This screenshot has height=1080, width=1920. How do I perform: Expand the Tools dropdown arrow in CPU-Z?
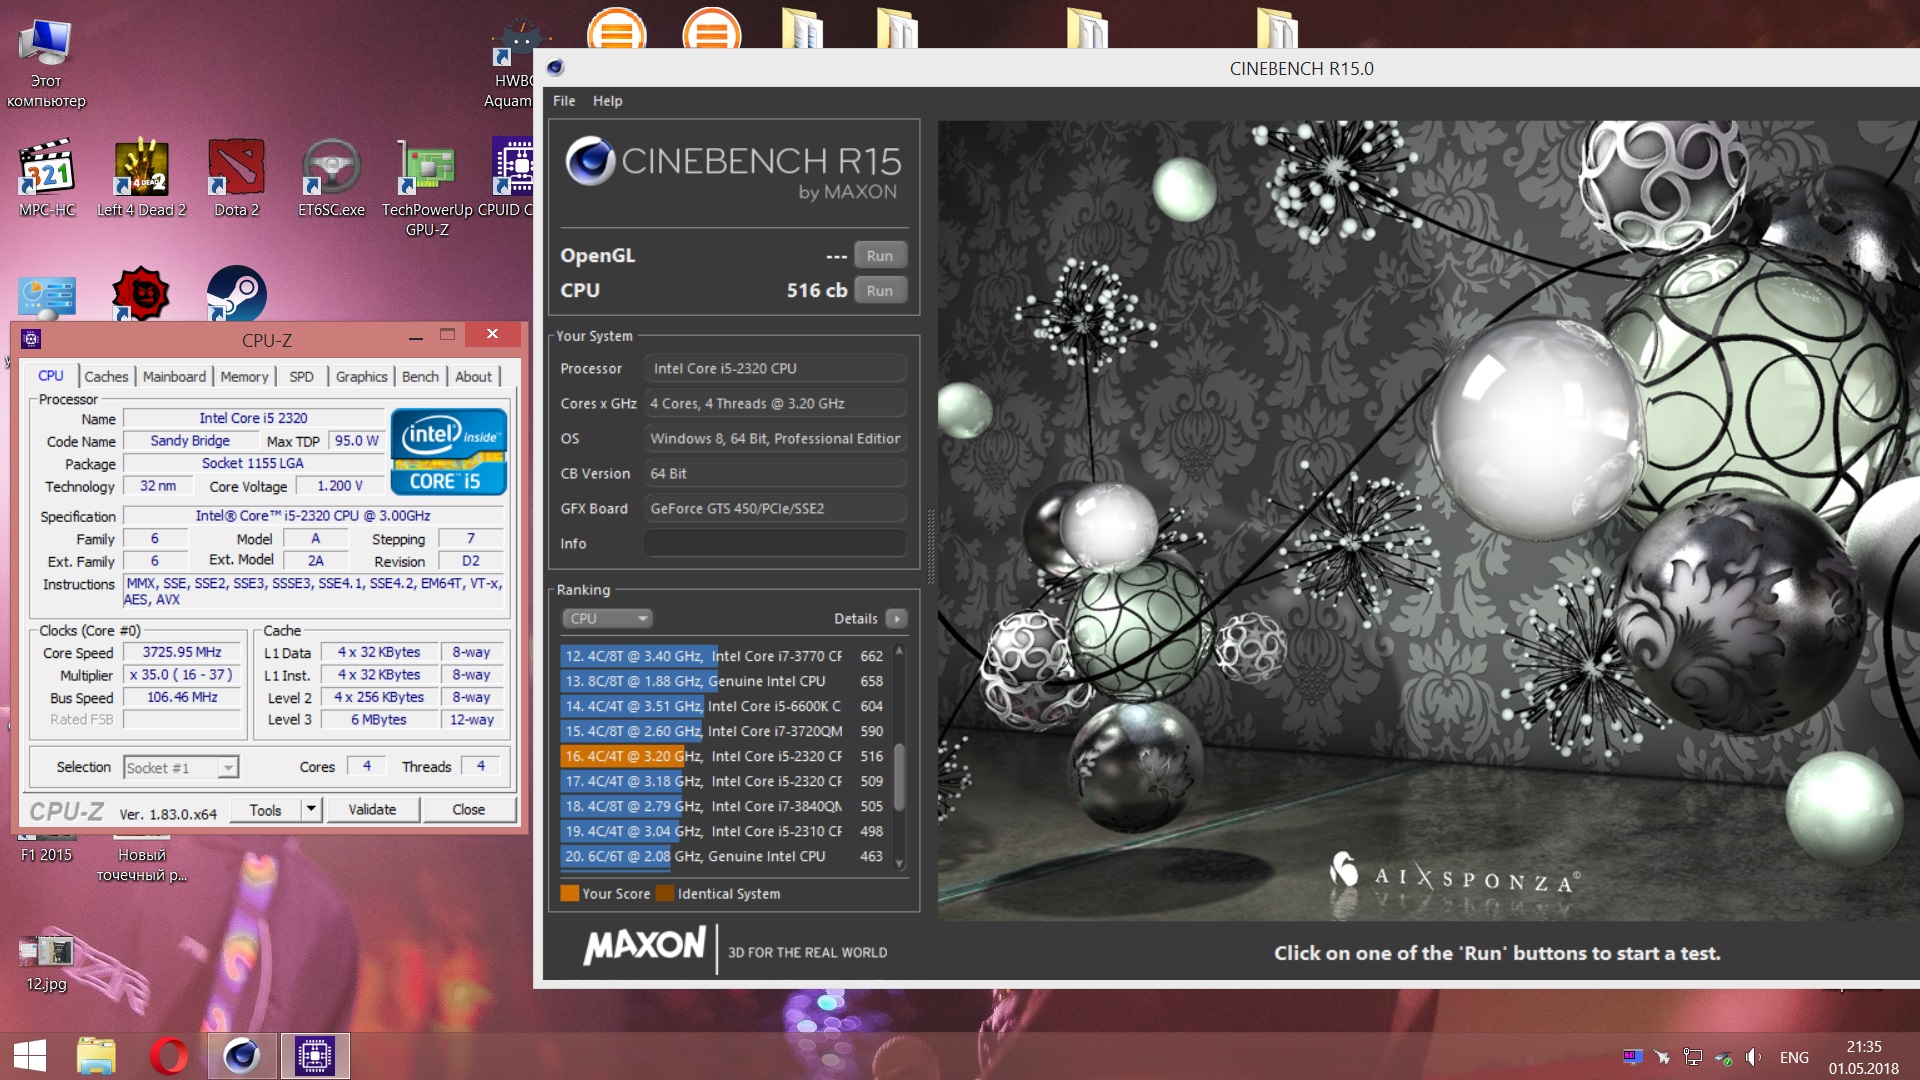(x=311, y=809)
